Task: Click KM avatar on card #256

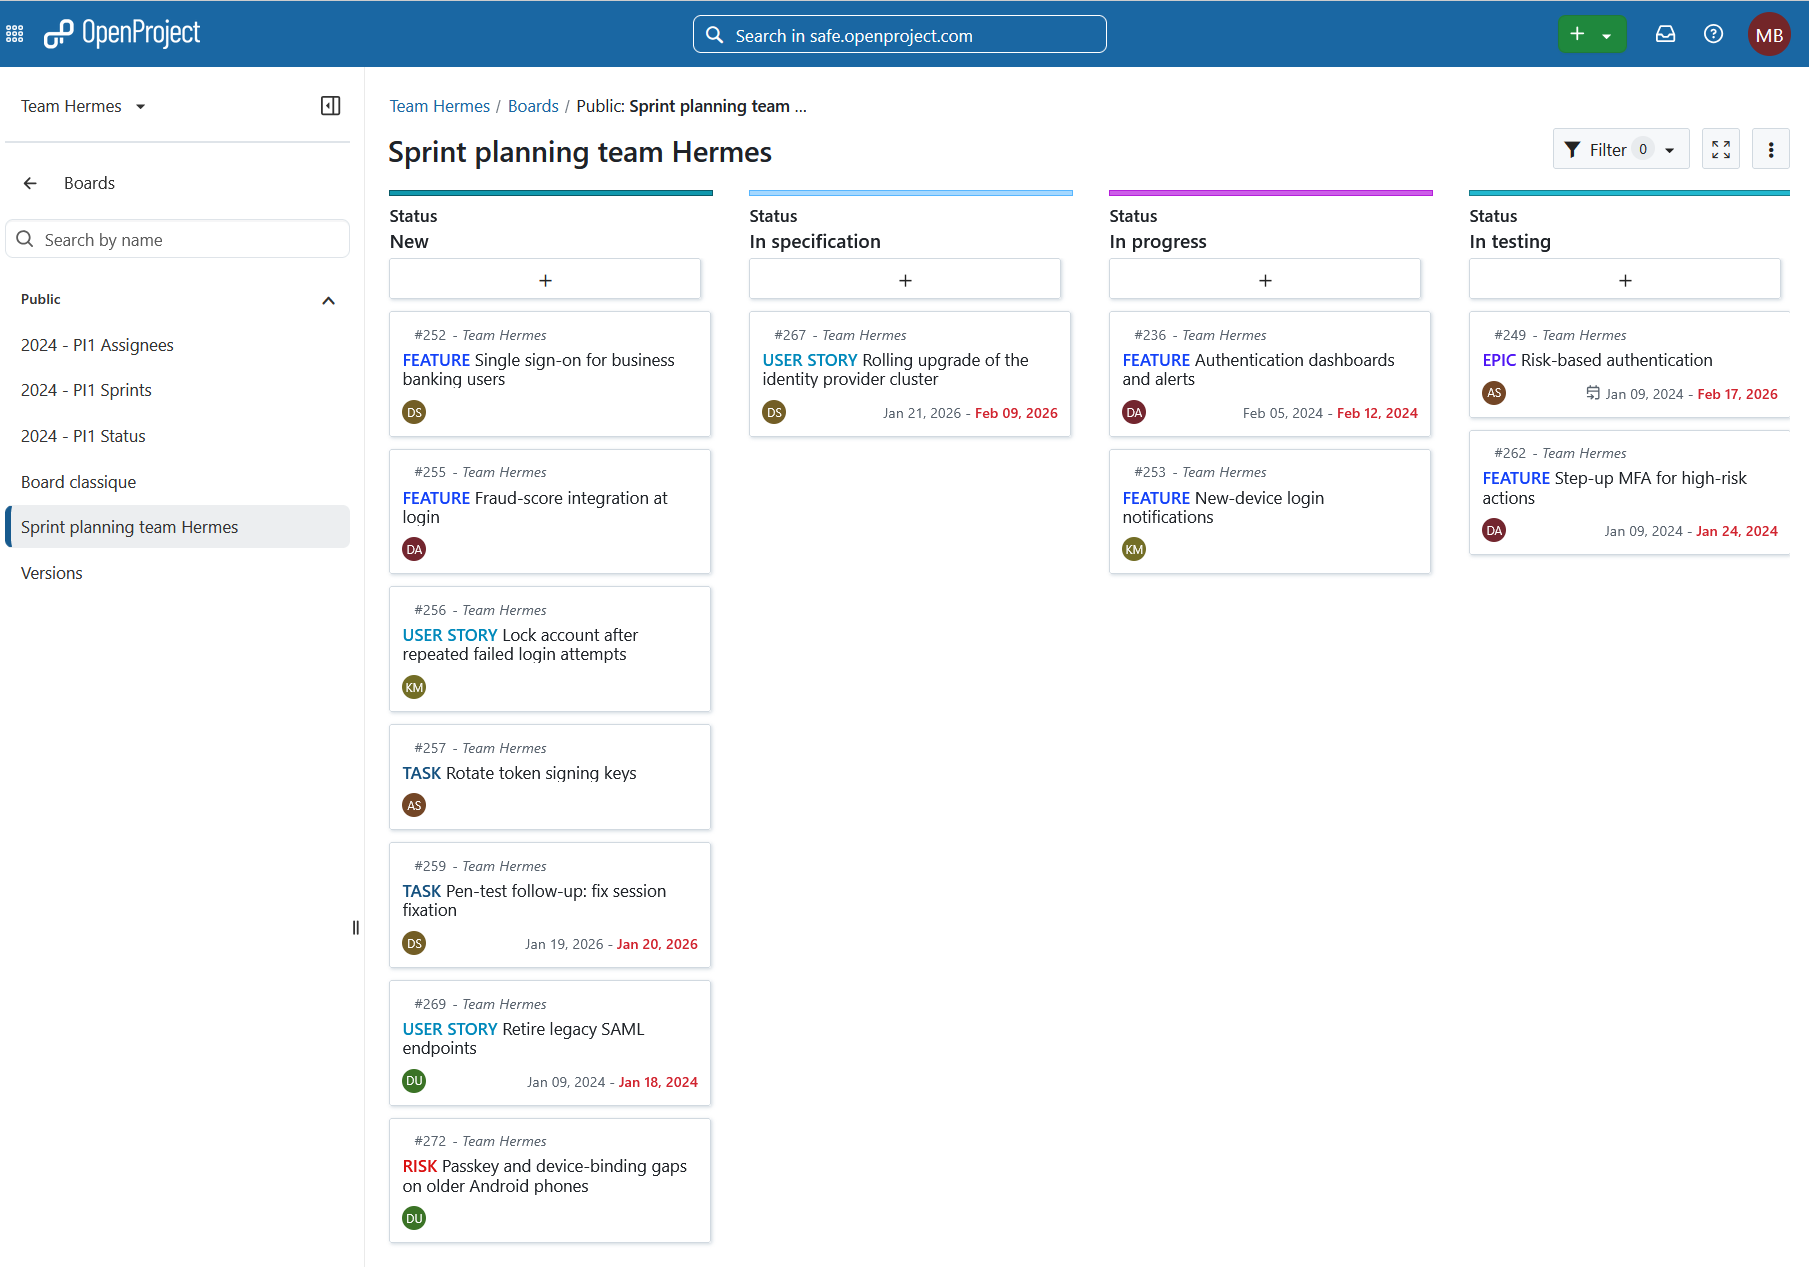Action: pyautogui.click(x=414, y=687)
